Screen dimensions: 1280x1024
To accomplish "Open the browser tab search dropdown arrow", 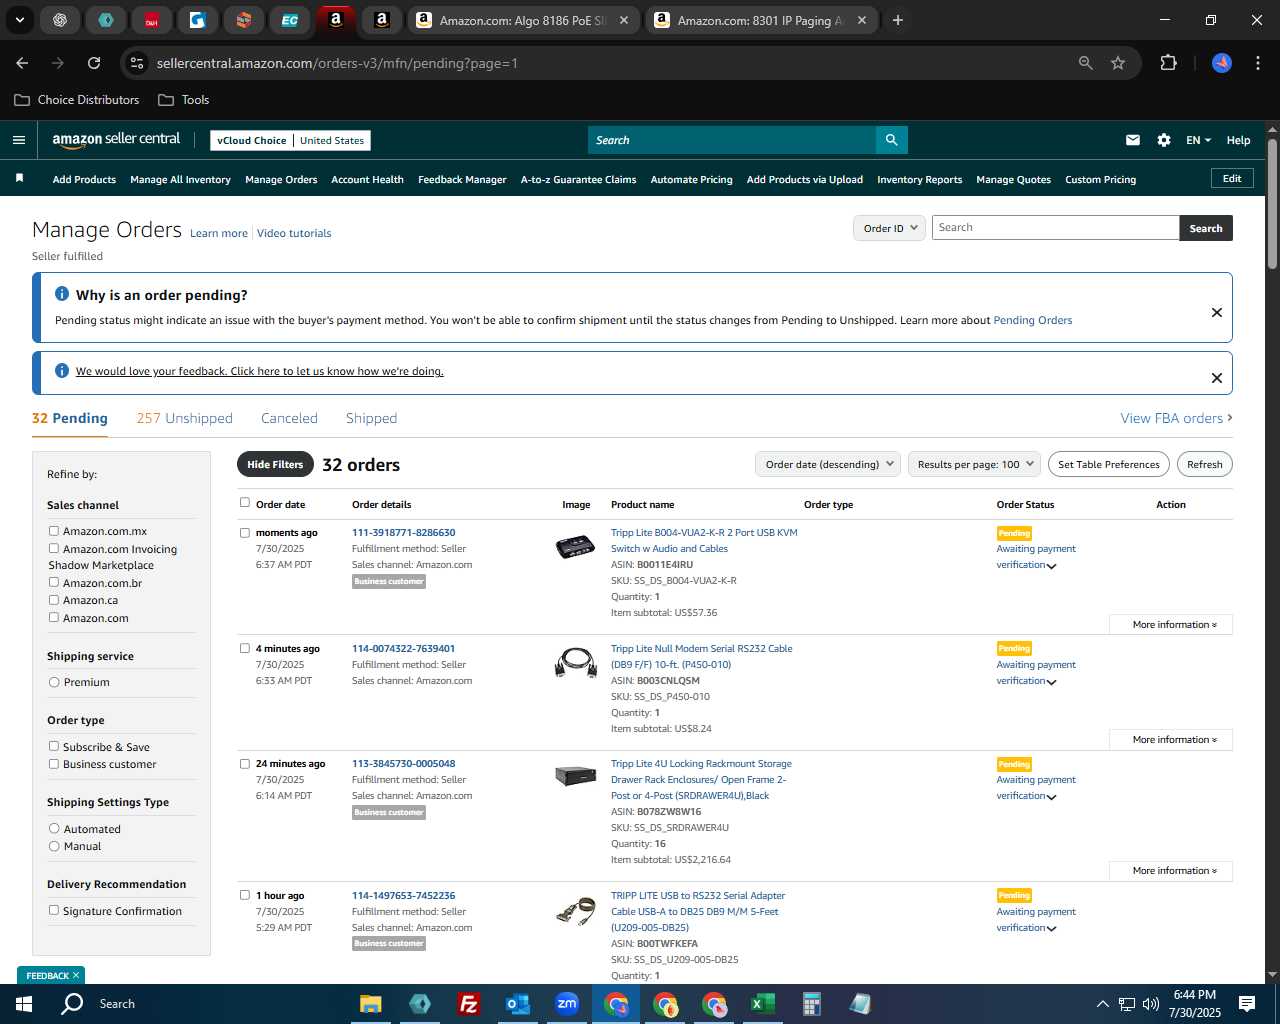I will [x=19, y=20].
